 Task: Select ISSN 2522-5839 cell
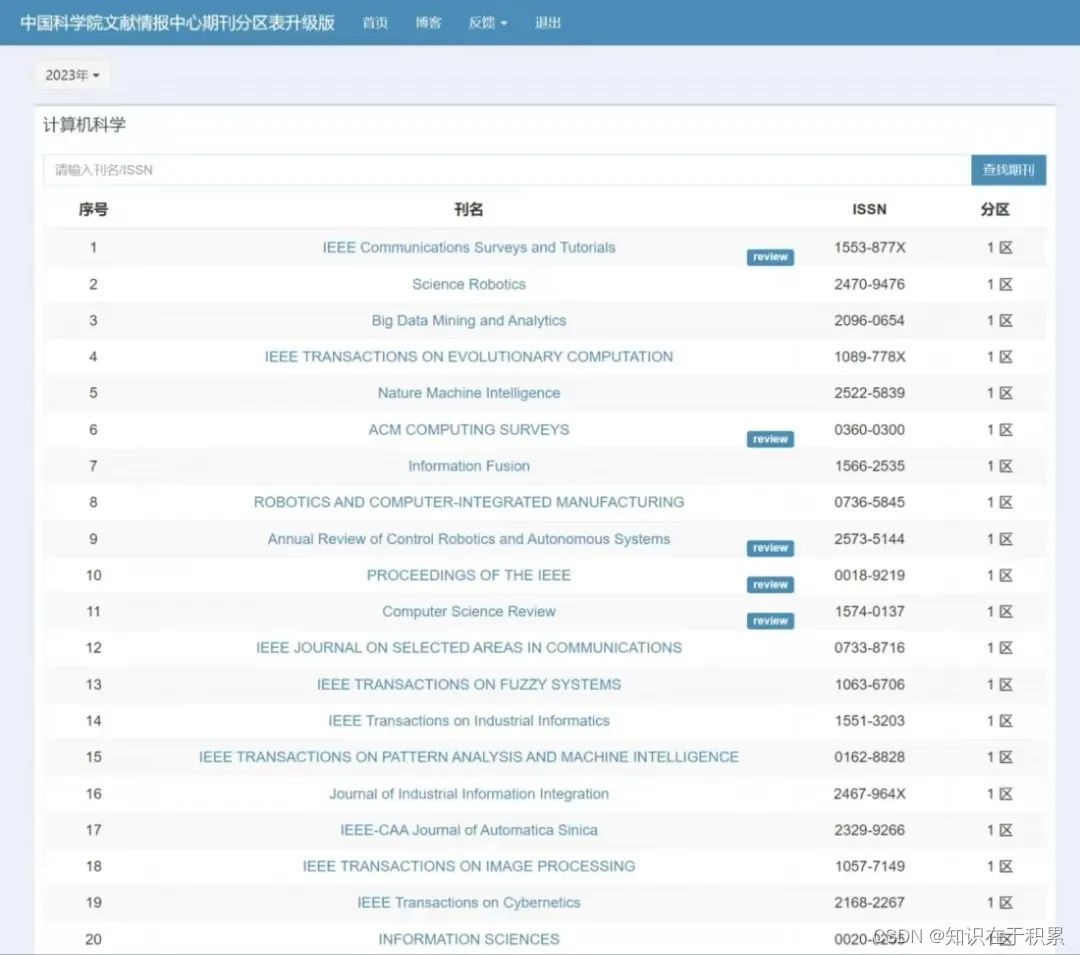pyautogui.click(x=869, y=393)
